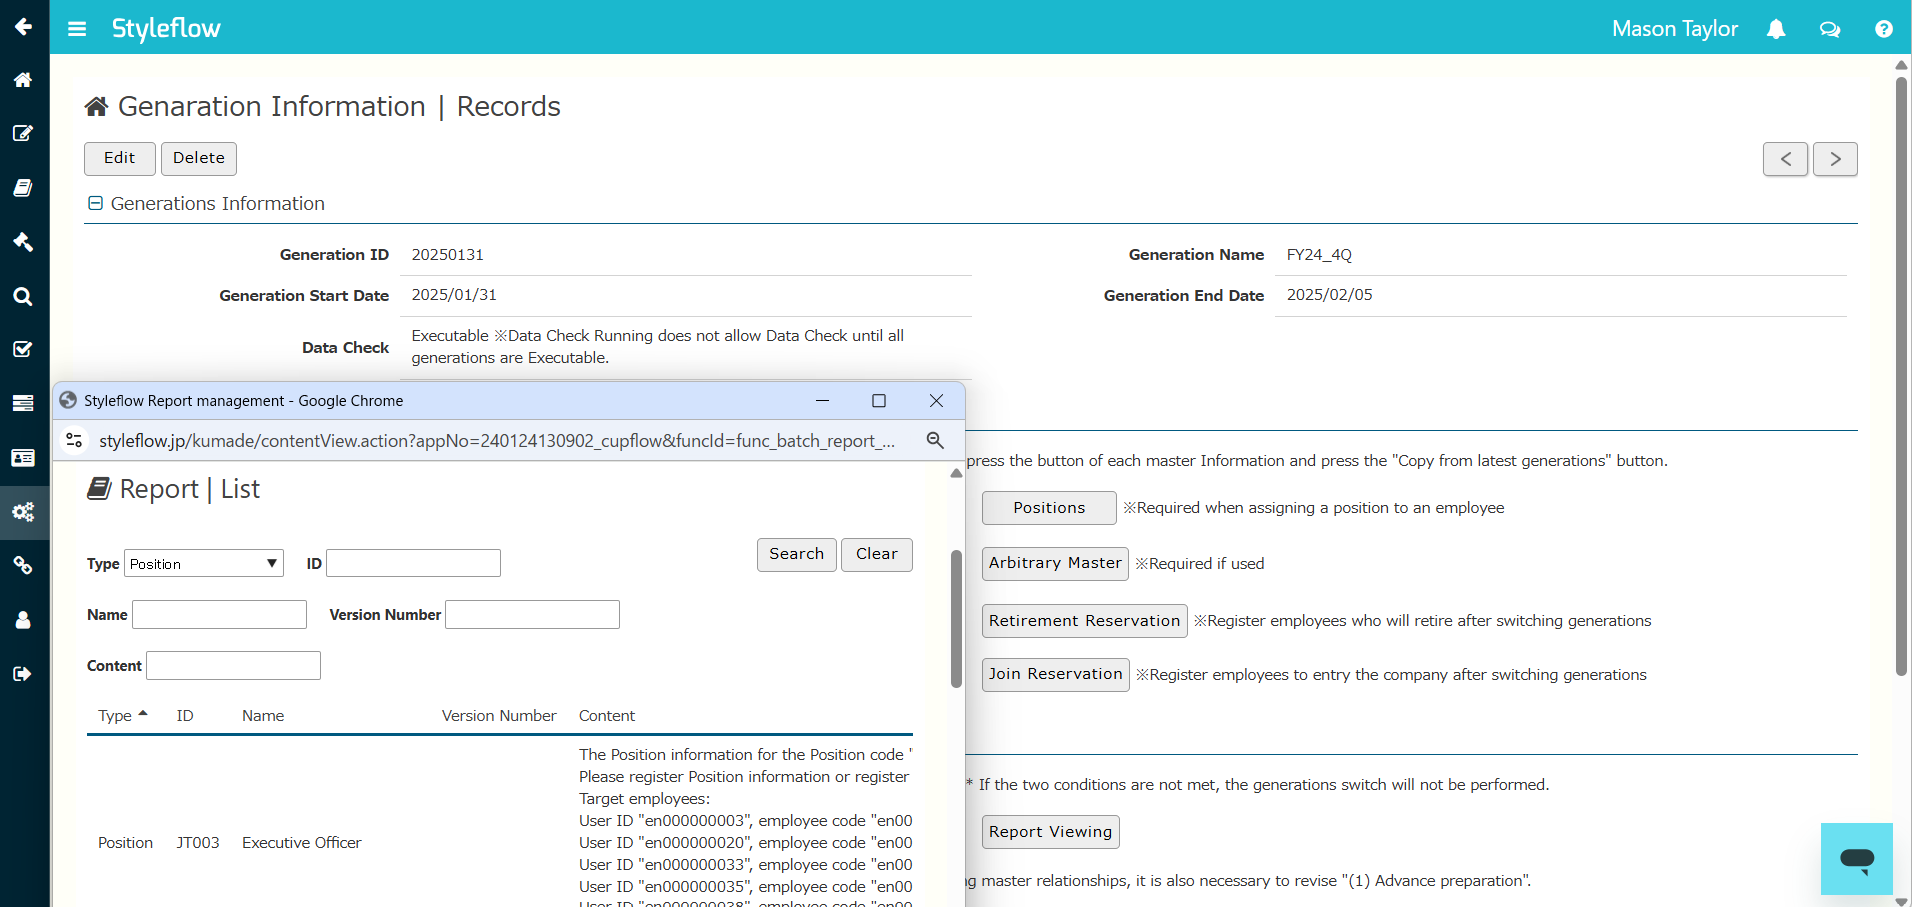Open the chat widget bubble
This screenshot has height=907, width=1912.
1856,858
